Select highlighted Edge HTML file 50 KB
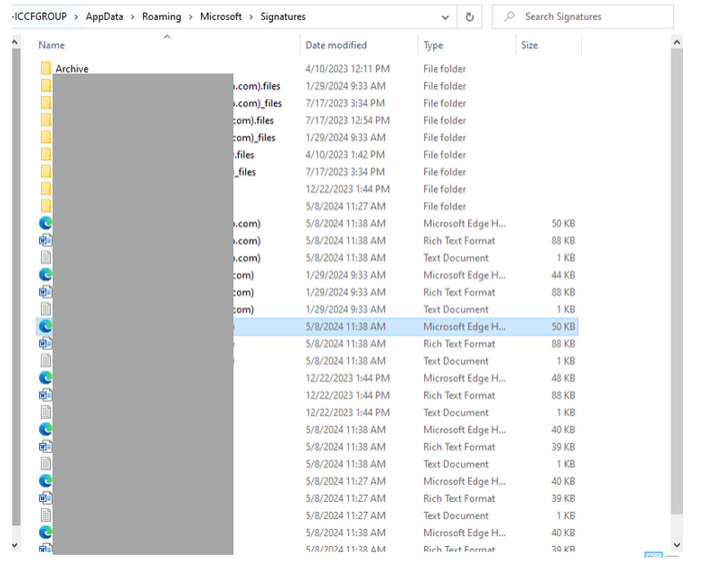 coord(307,326)
